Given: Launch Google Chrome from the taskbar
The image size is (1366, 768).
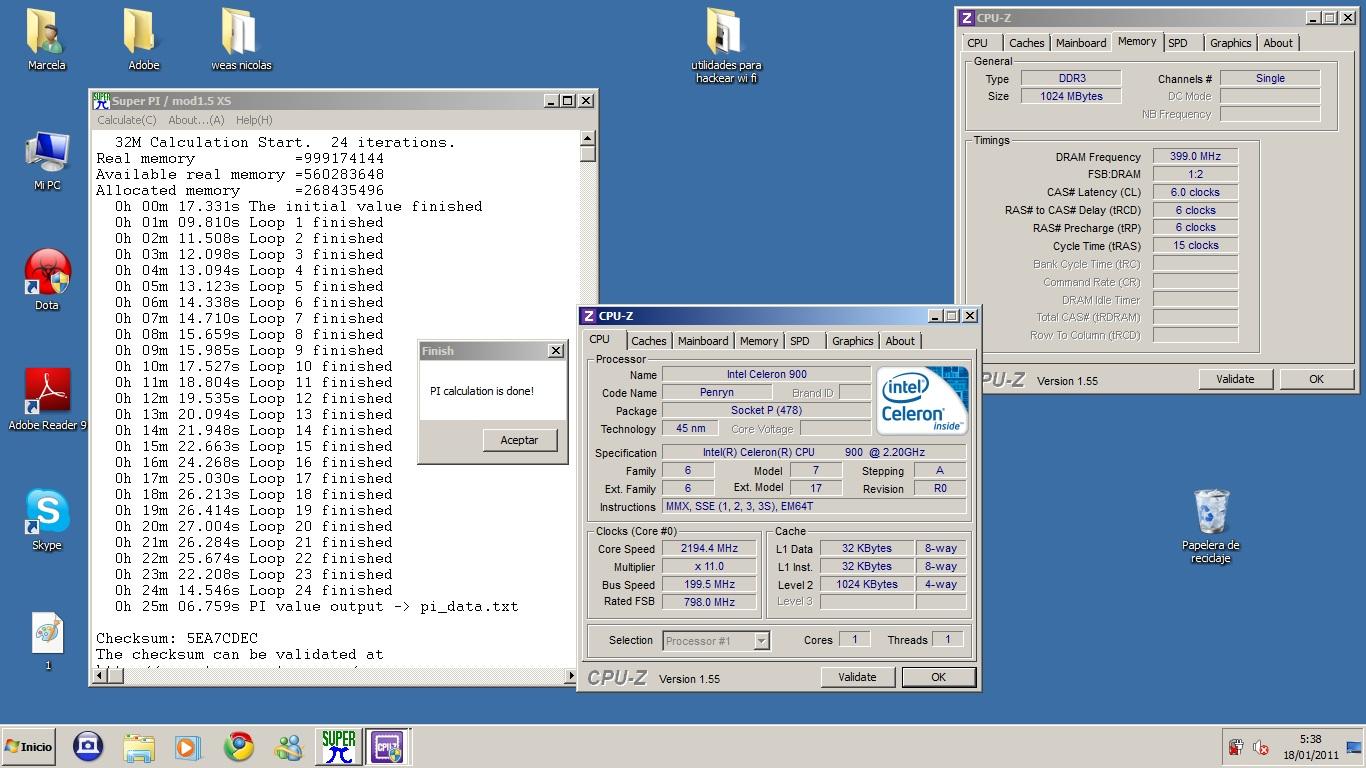Looking at the screenshot, I should [x=238, y=747].
